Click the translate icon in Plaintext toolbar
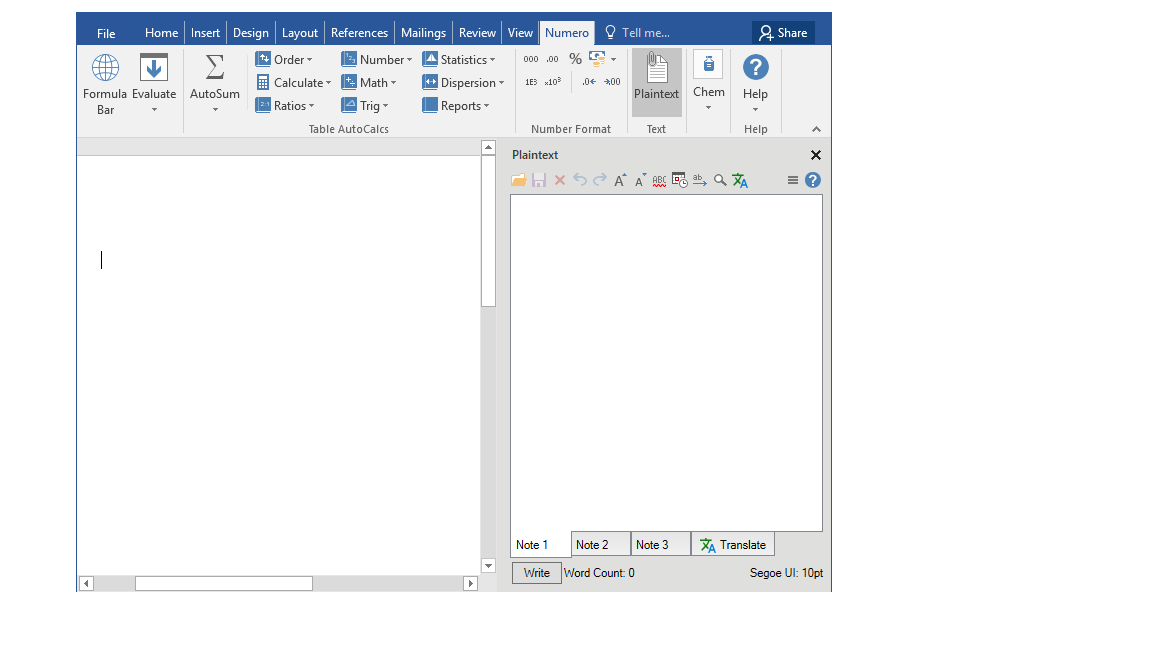The height and width of the screenshot is (648, 1152). [740, 181]
